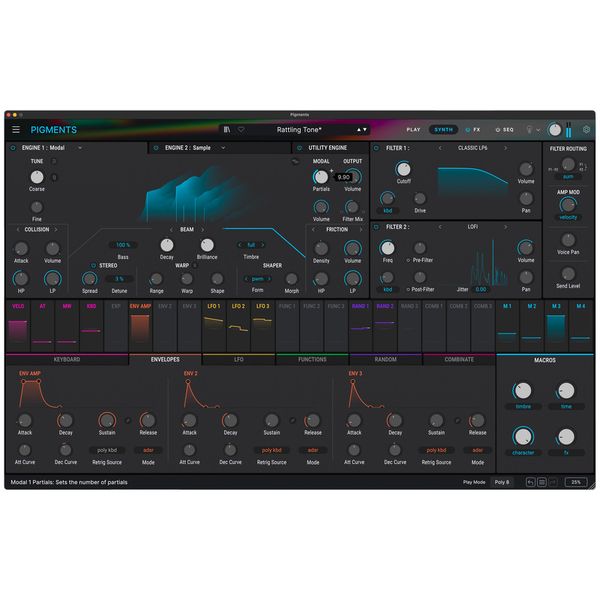The image size is (600, 600).
Task: Open the hamburger main menu
Action: point(15,130)
